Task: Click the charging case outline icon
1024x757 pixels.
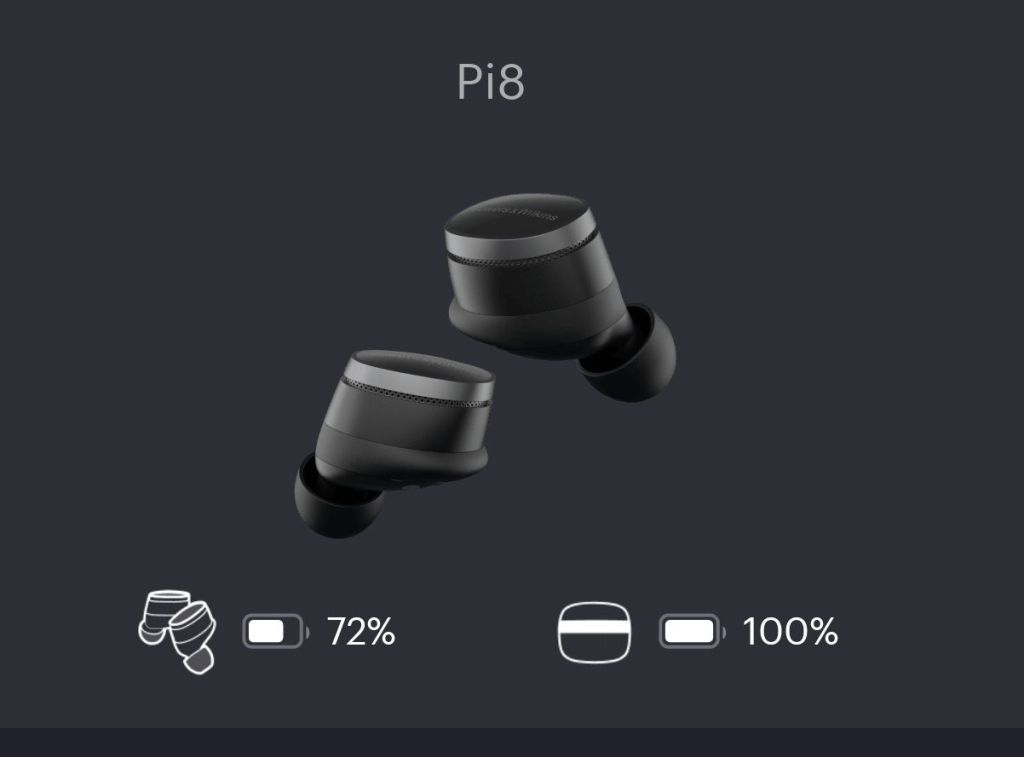Action: 594,632
